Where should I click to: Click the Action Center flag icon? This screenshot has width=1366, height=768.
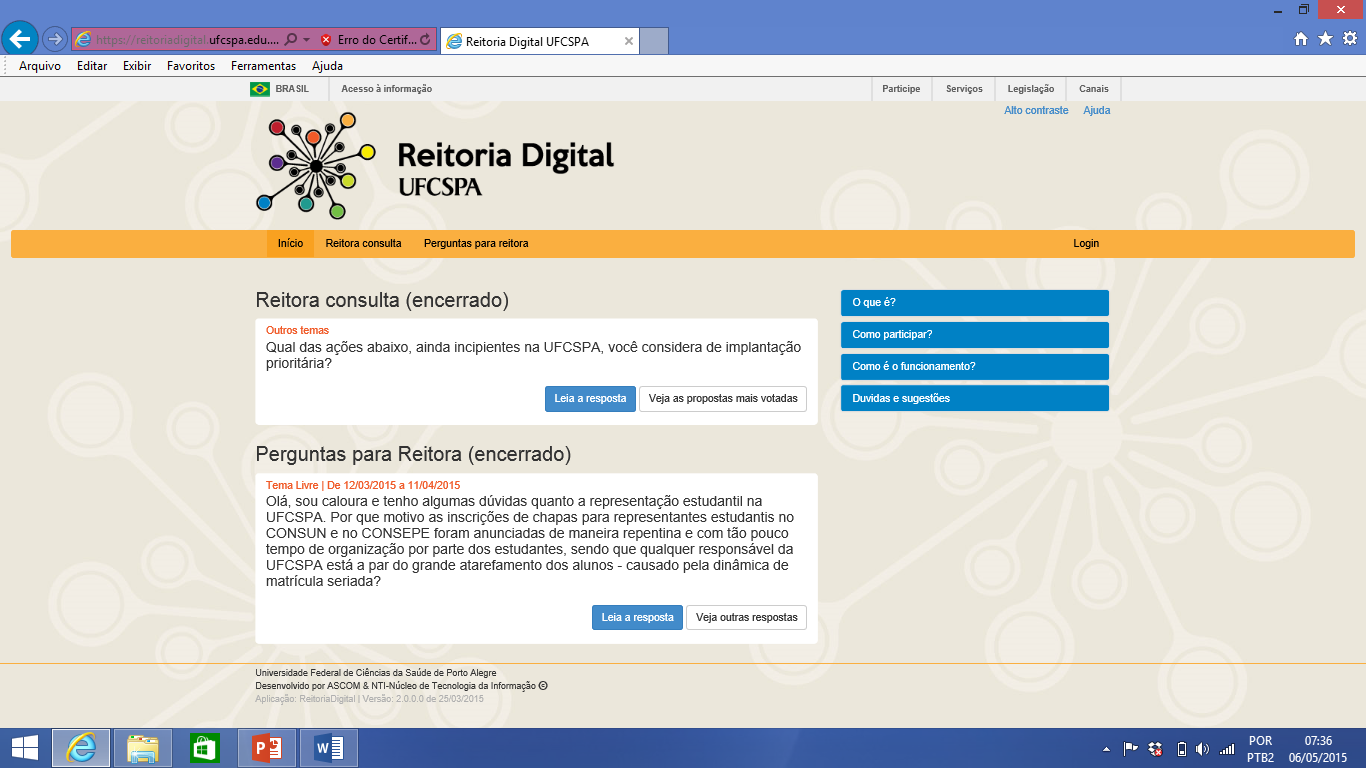1131,749
